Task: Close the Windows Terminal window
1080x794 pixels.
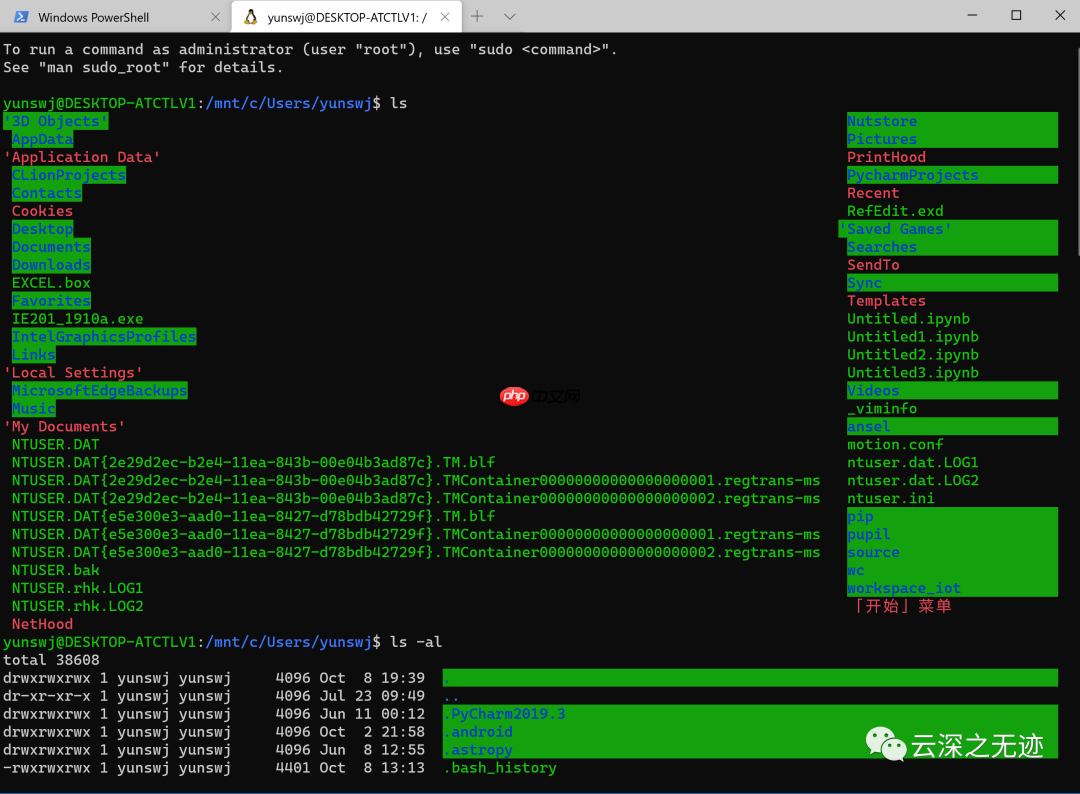Action: coord(1058,15)
